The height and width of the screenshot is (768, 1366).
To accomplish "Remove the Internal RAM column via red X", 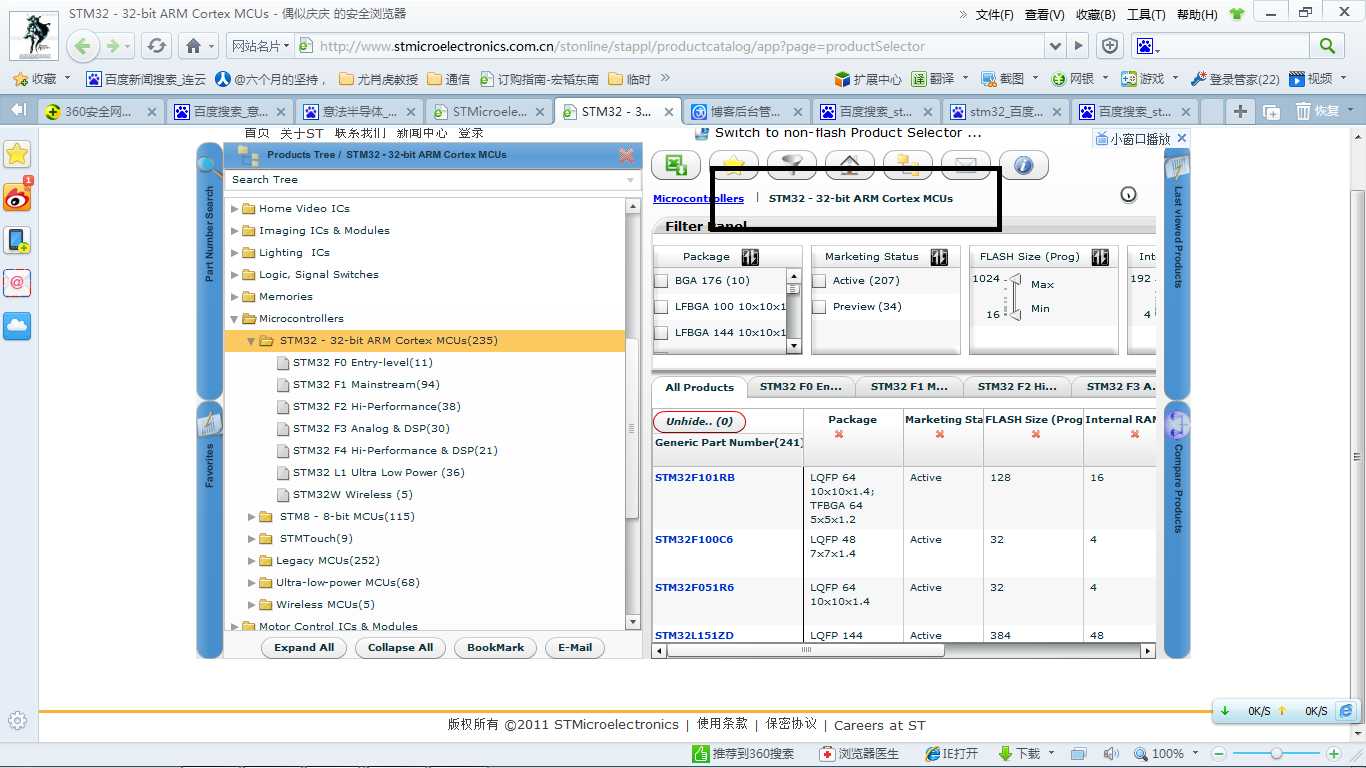I will [x=1135, y=434].
